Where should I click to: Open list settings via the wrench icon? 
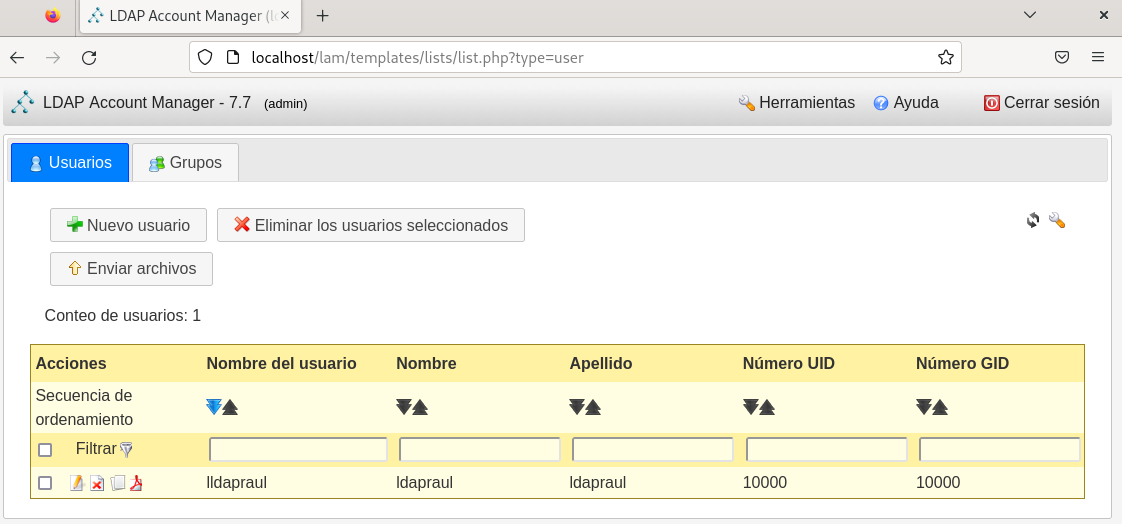(1056, 220)
